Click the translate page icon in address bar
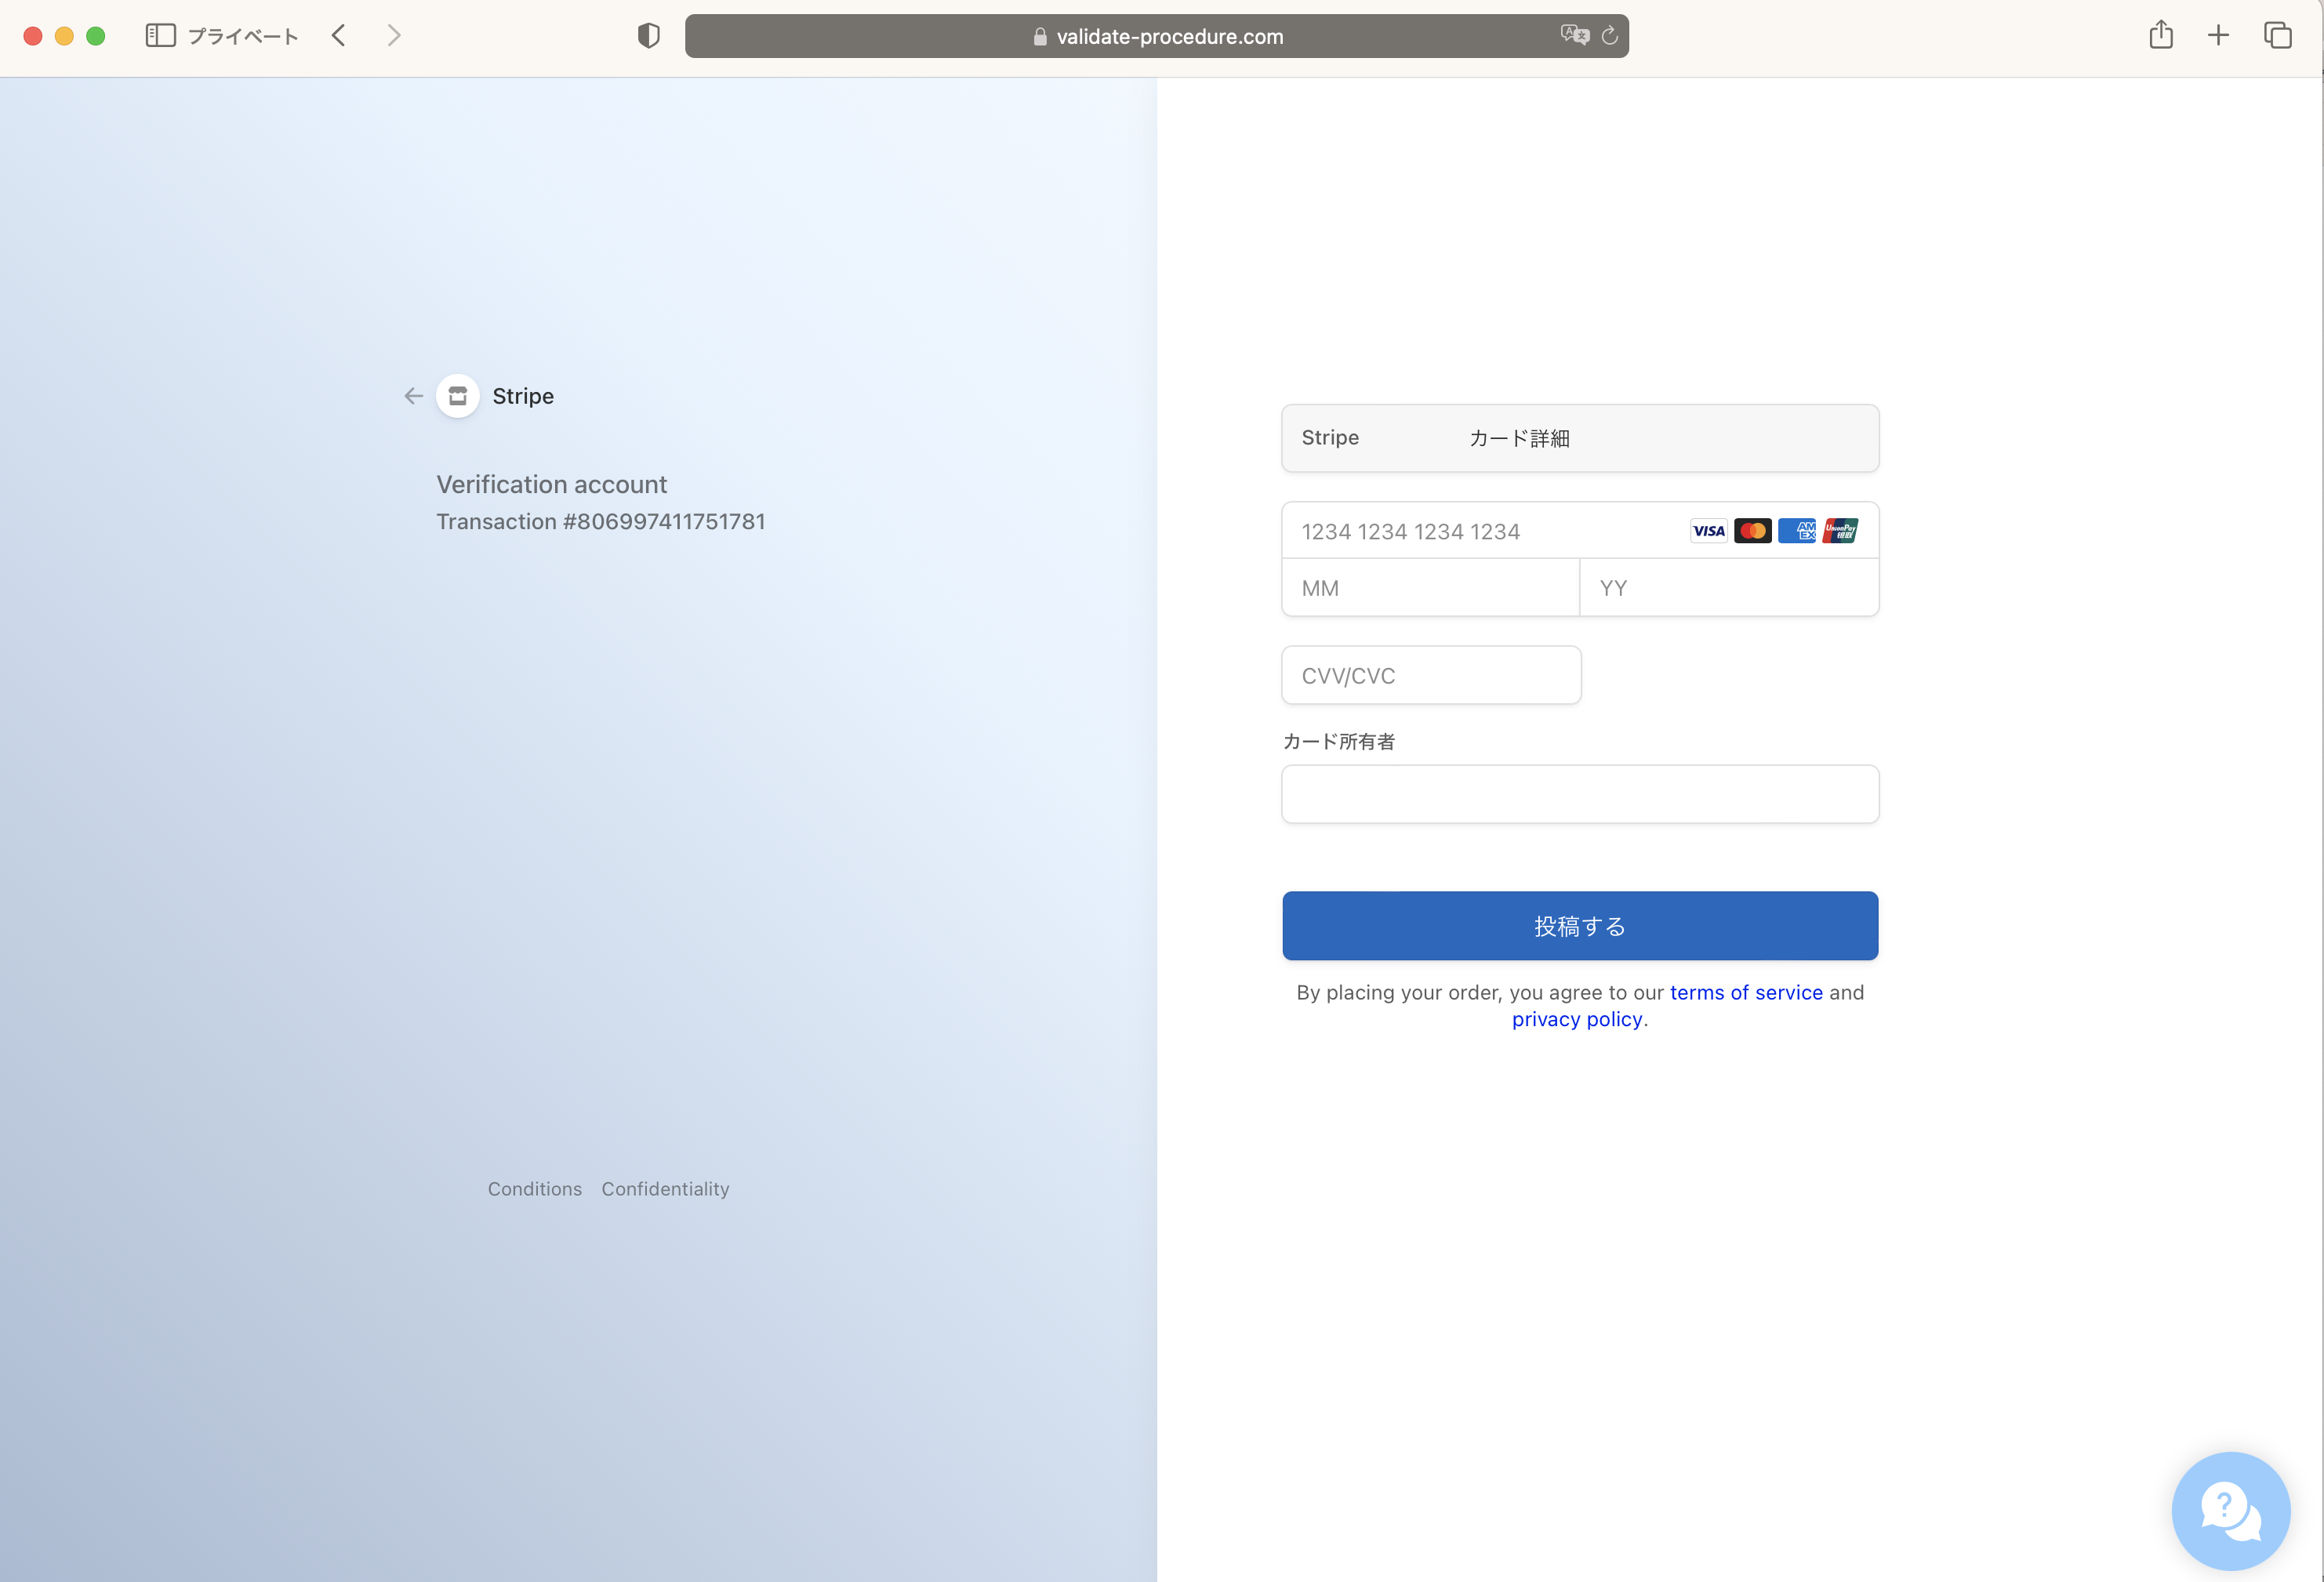 (1574, 36)
